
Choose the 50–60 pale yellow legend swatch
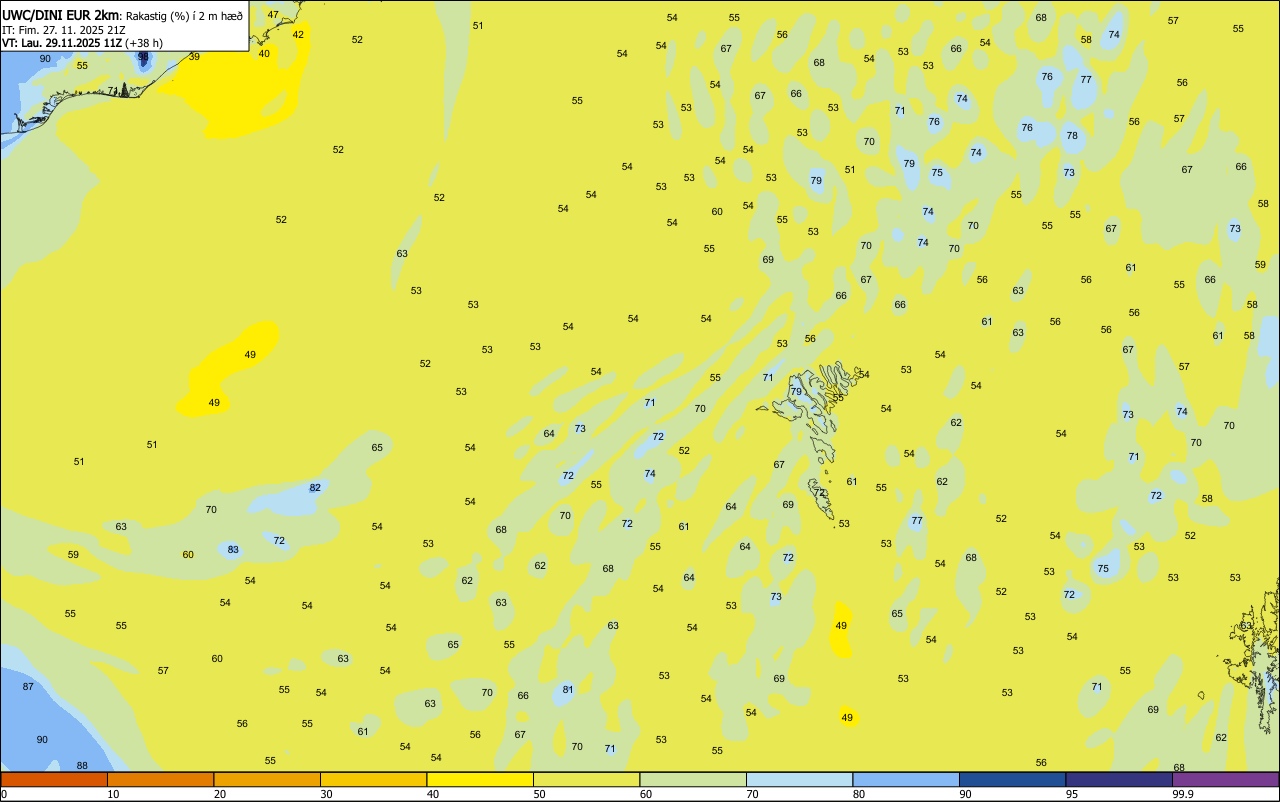586,779
